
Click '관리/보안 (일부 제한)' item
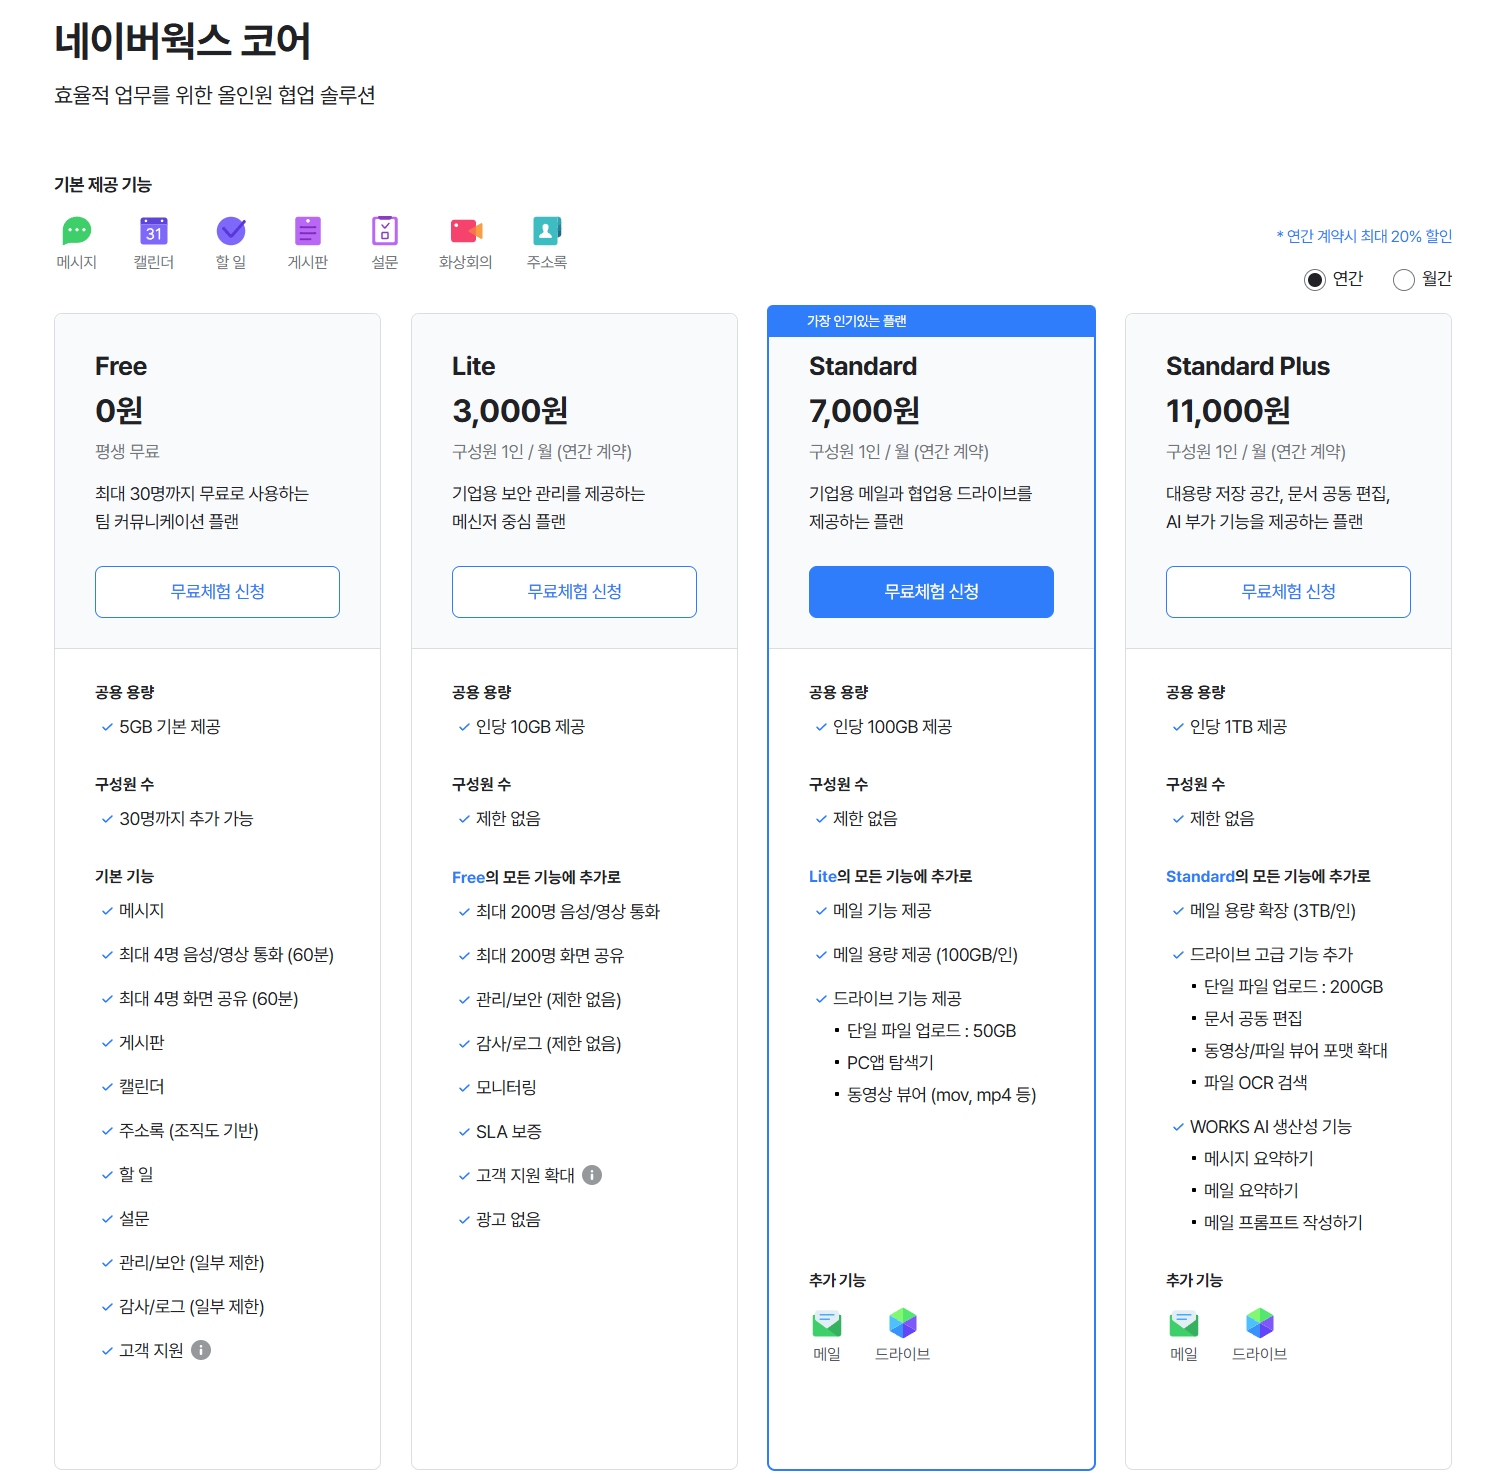[192, 1263]
